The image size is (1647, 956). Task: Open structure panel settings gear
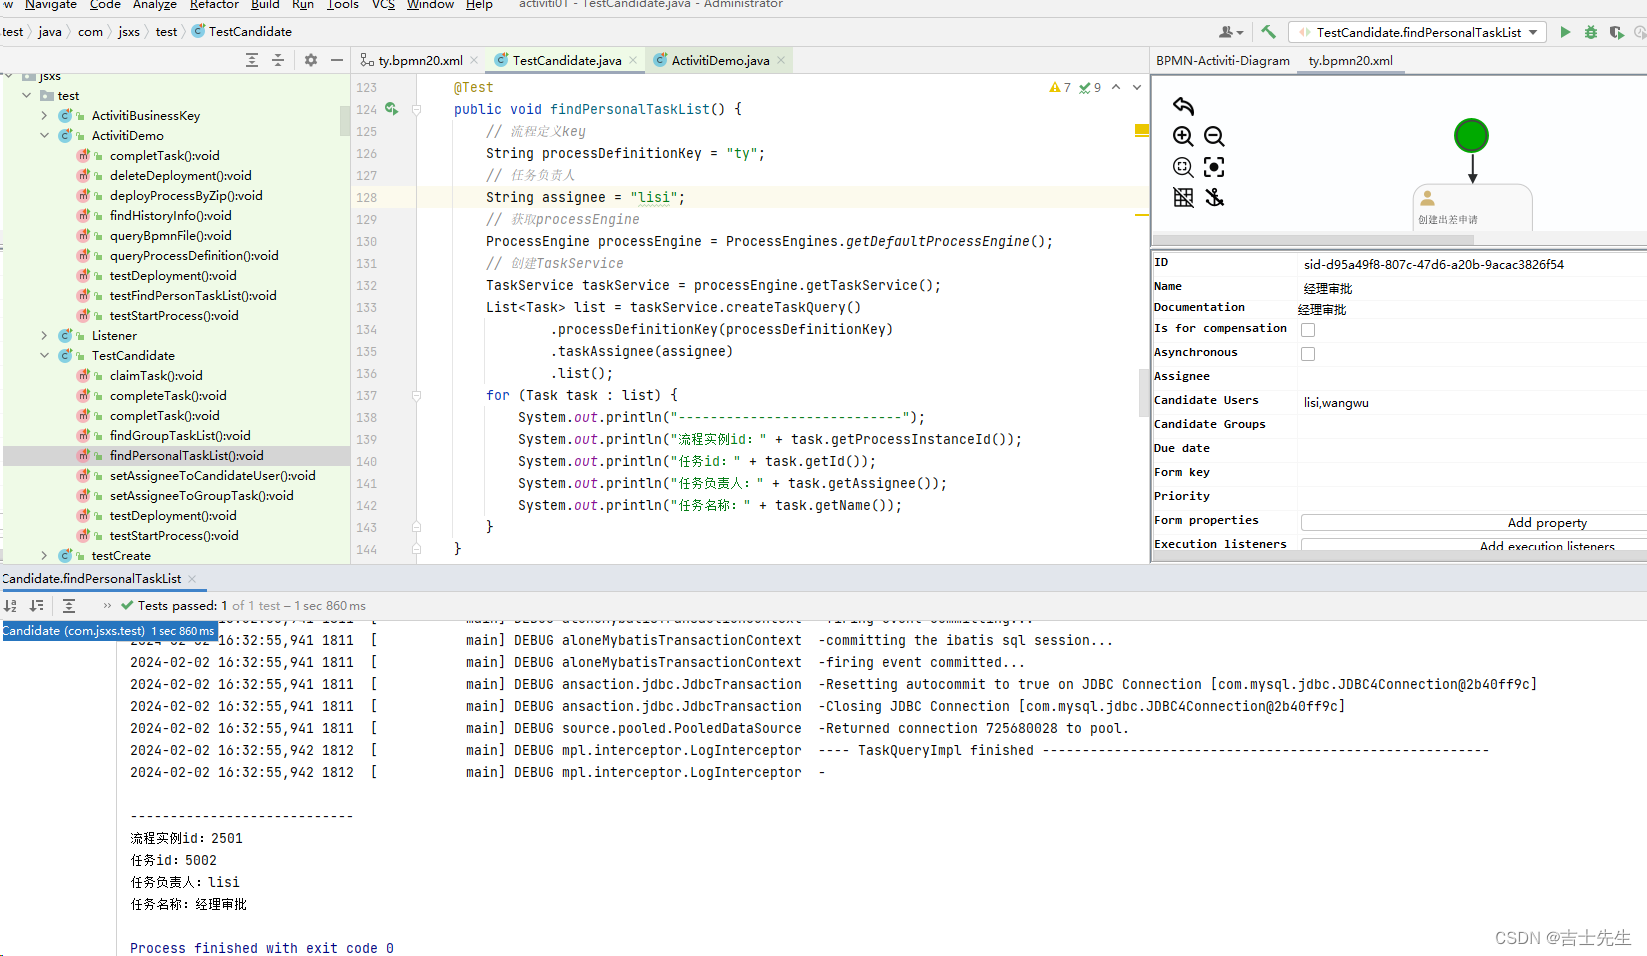tap(311, 60)
